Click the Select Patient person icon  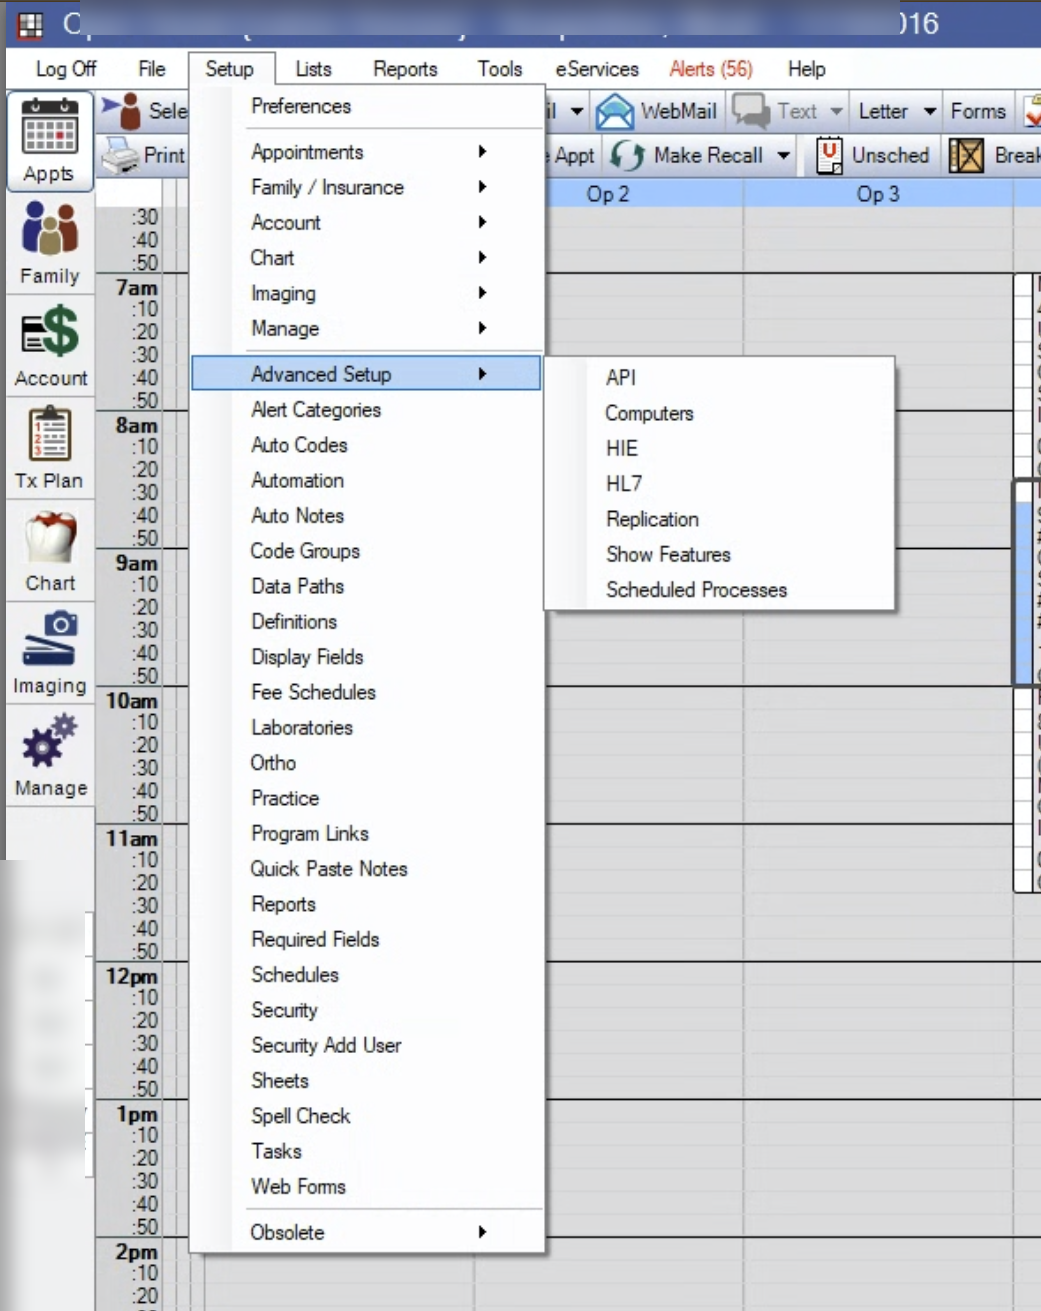point(122,110)
